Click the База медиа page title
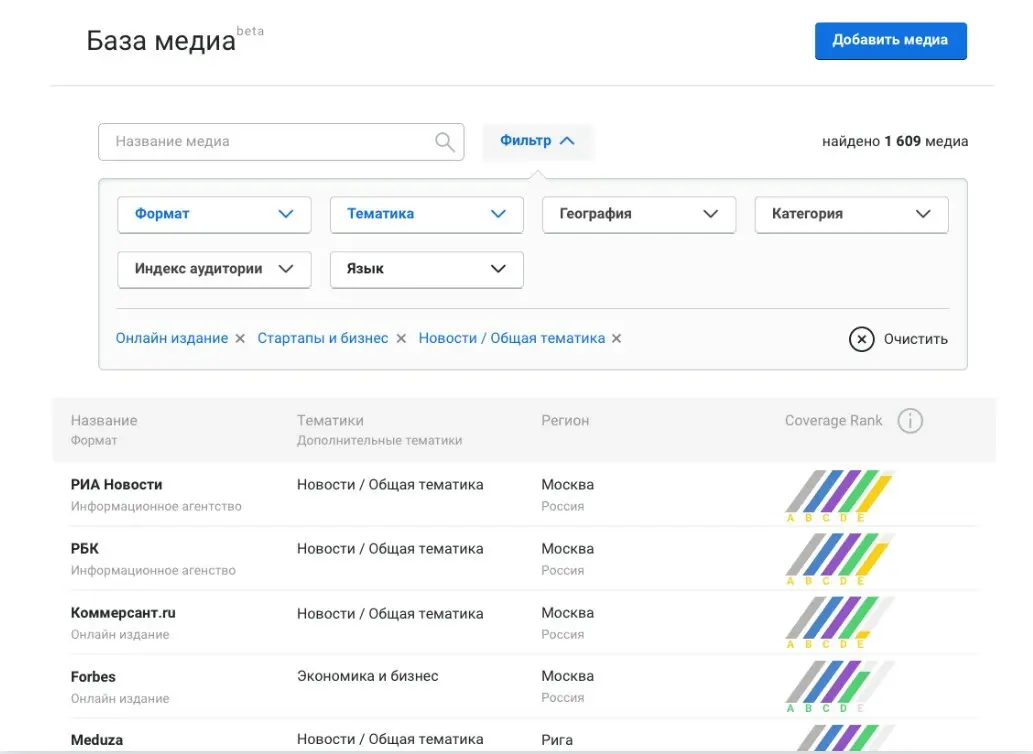This screenshot has width=1033, height=754. [x=161, y=41]
